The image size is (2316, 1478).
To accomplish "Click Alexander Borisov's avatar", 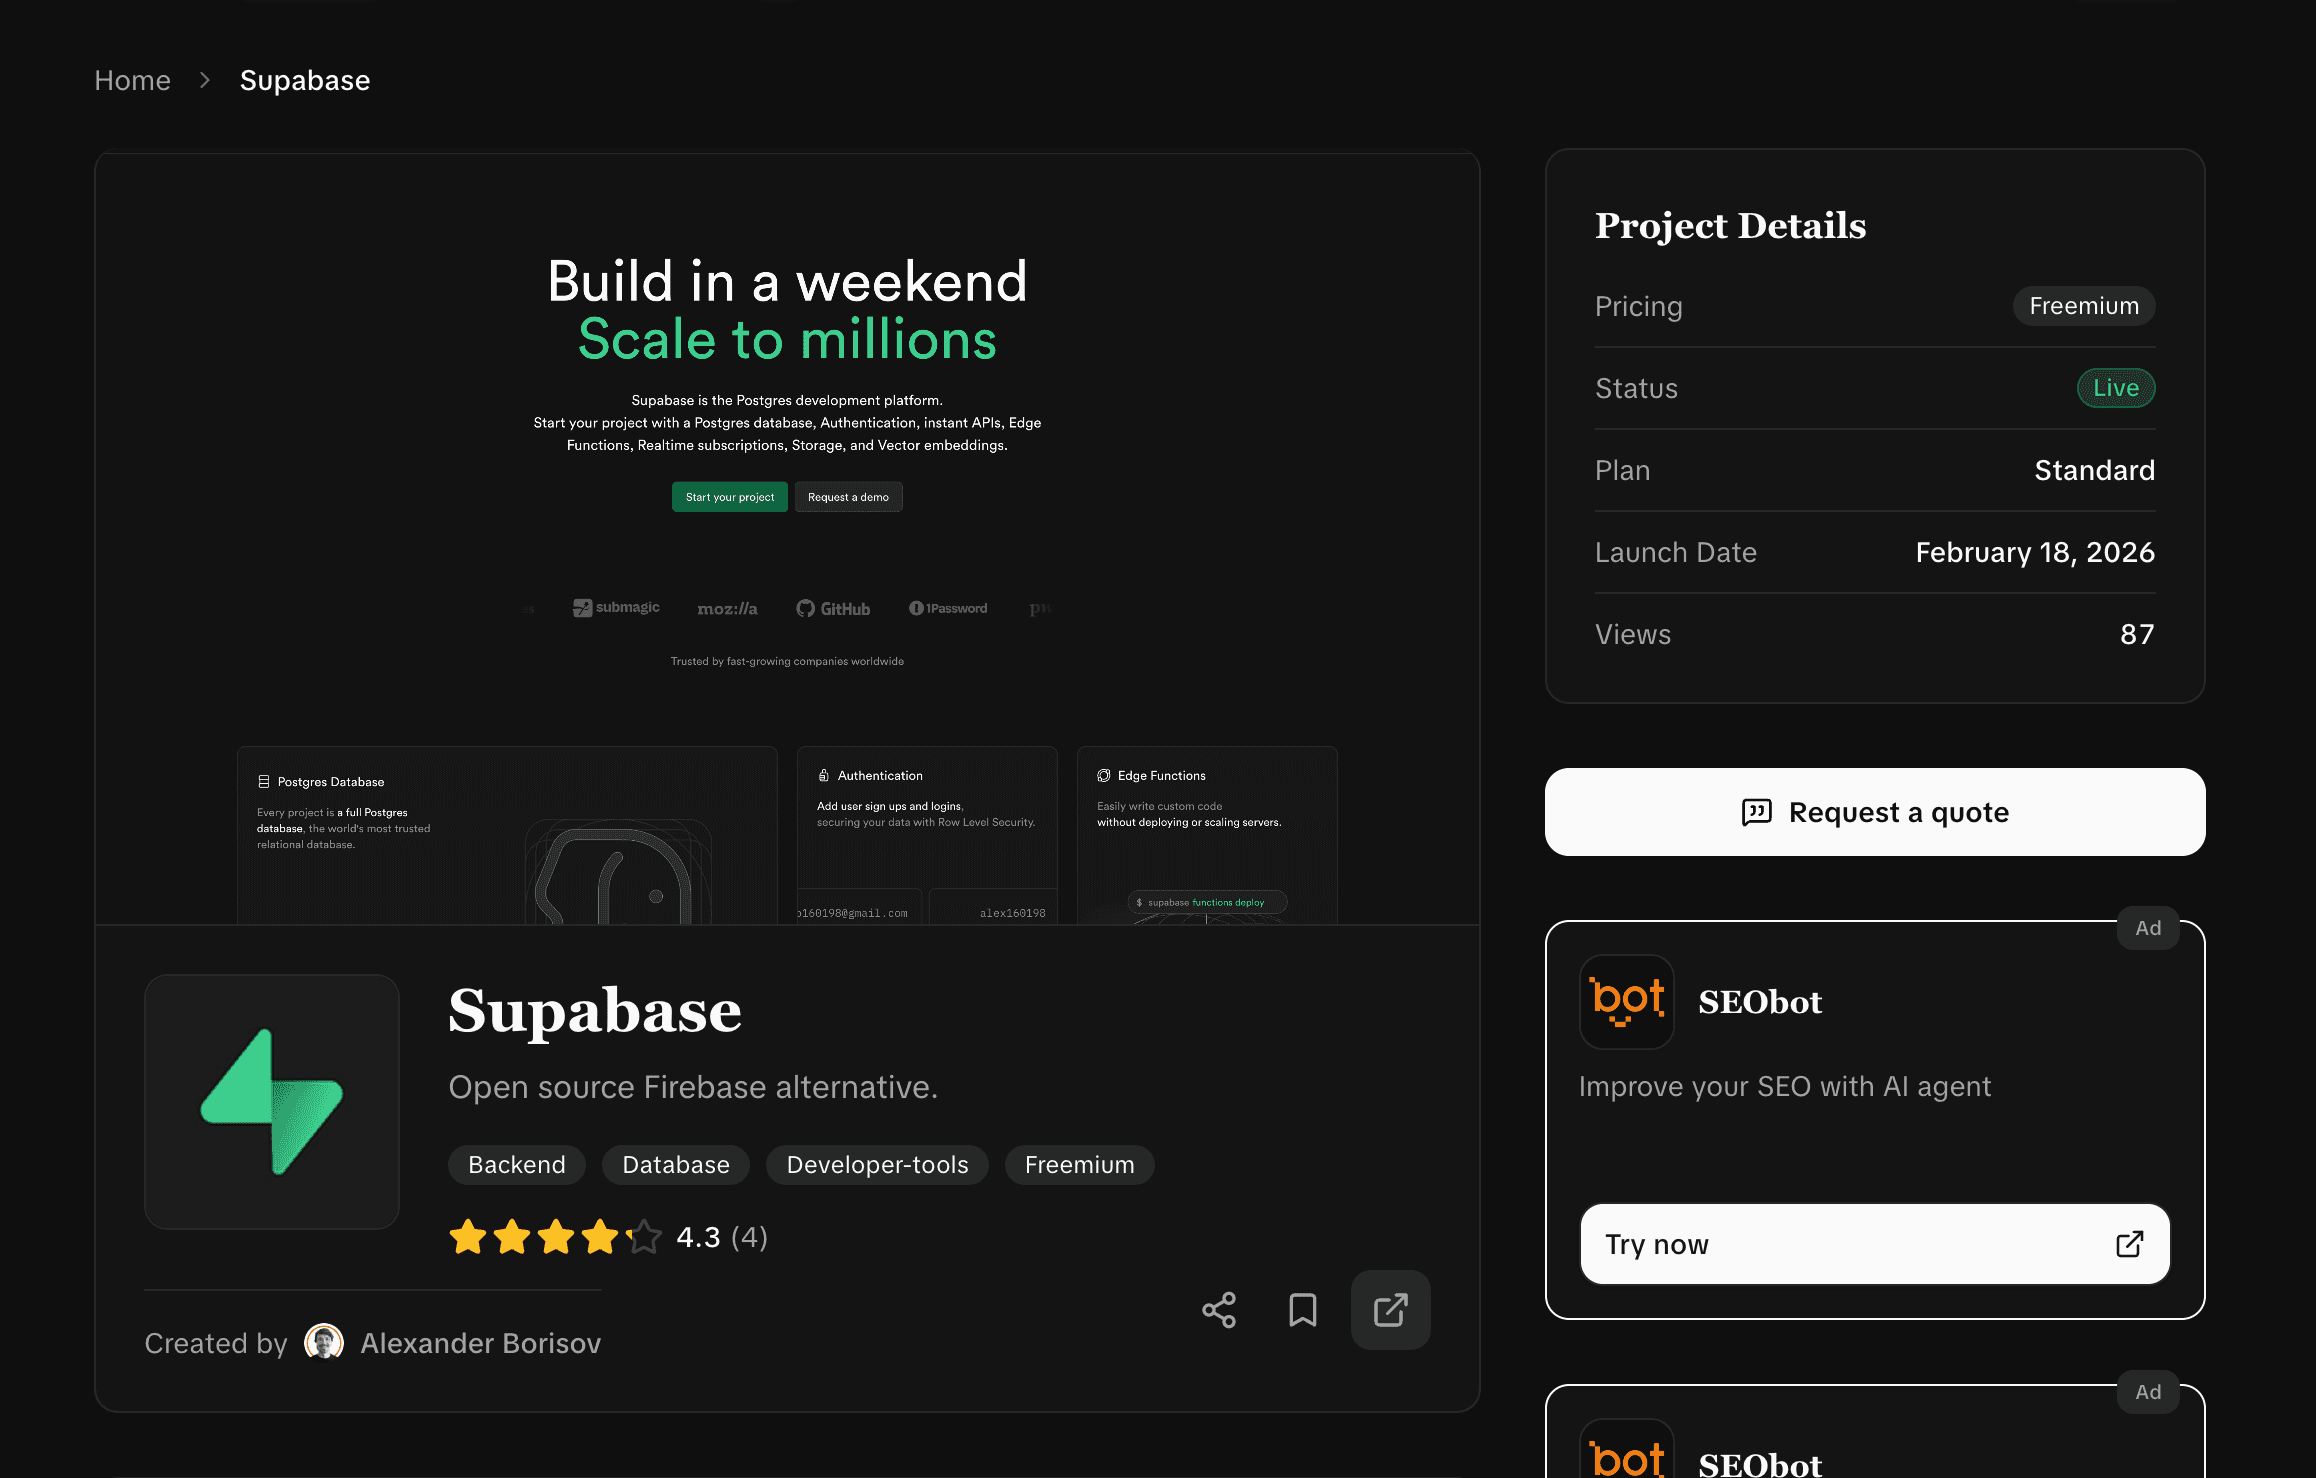I will tap(324, 1342).
